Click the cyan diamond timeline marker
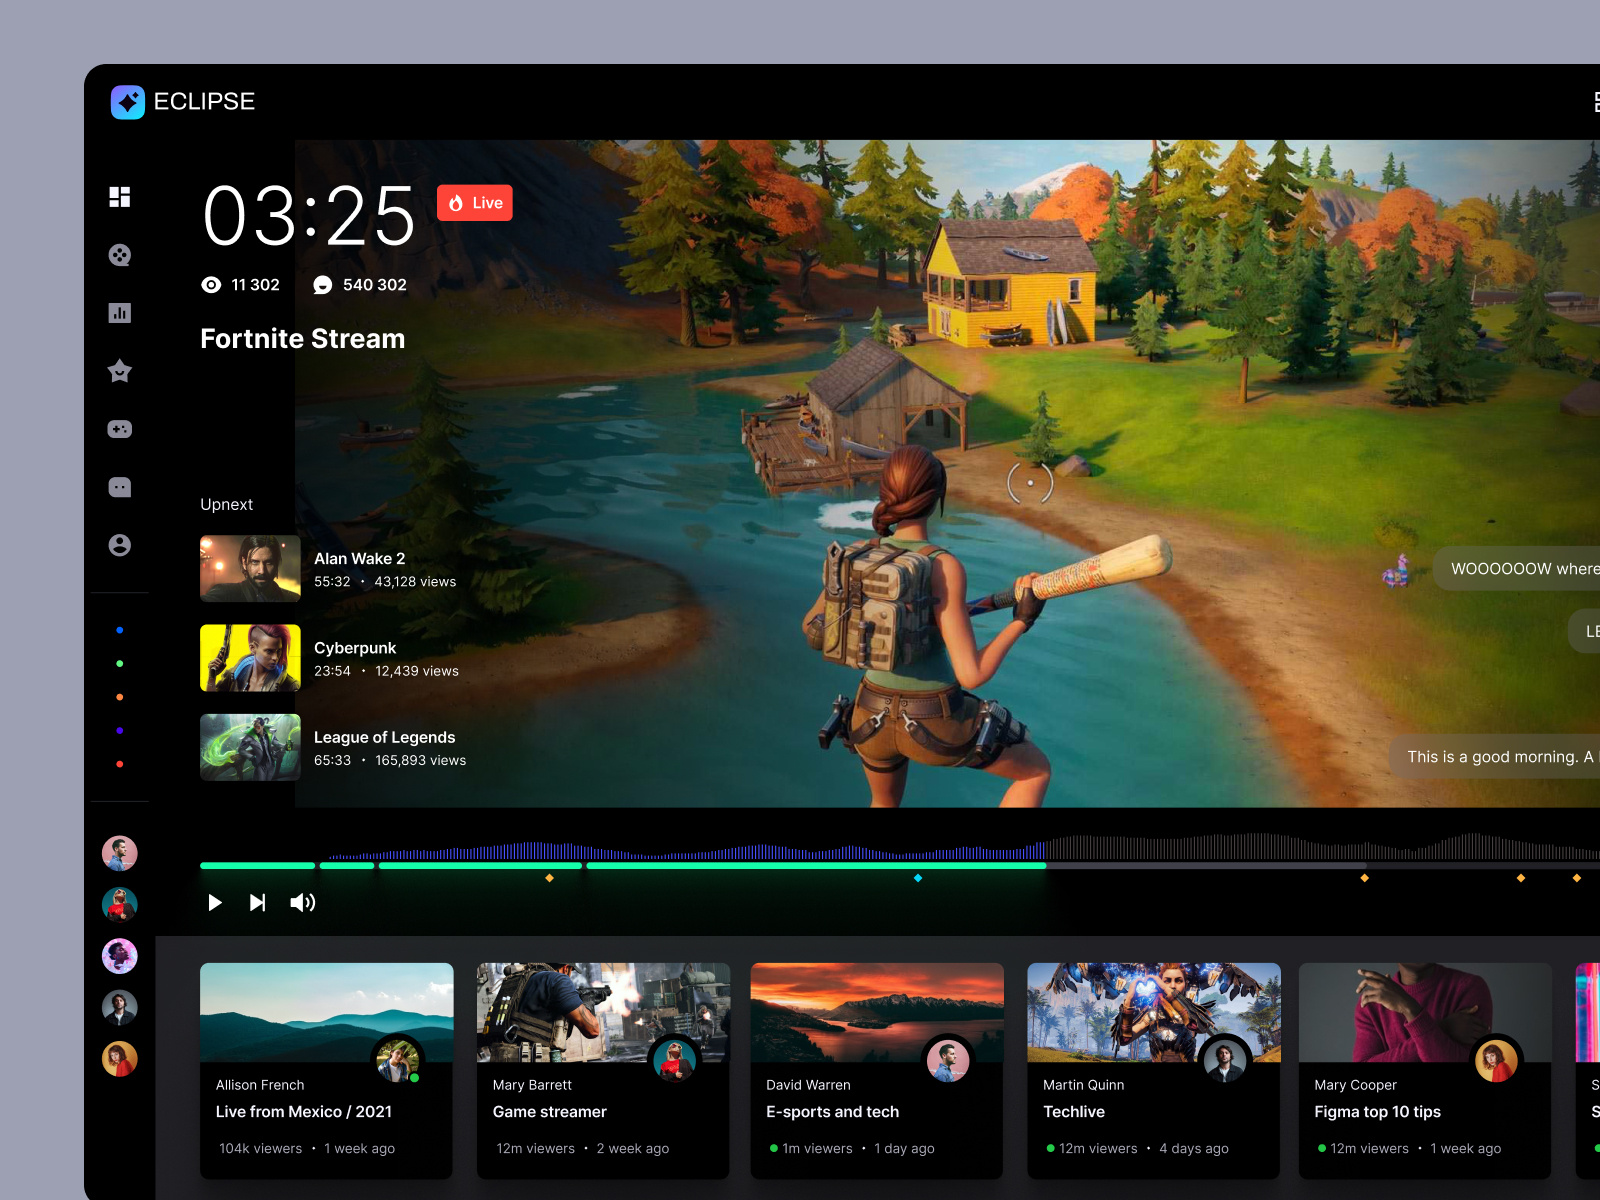Screen dimensions: 1600x1200 918,878
